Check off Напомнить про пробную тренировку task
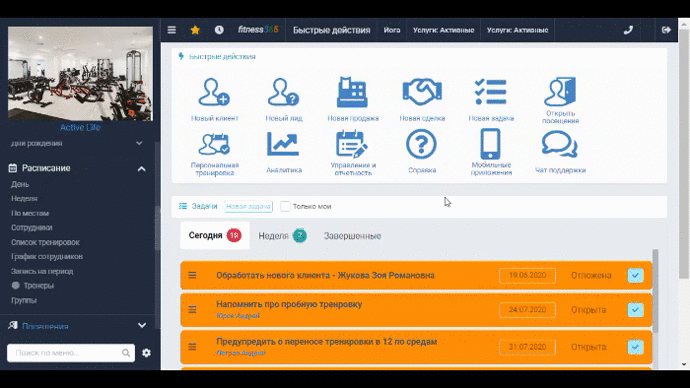The height and width of the screenshot is (388, 690). coord(635,310)
